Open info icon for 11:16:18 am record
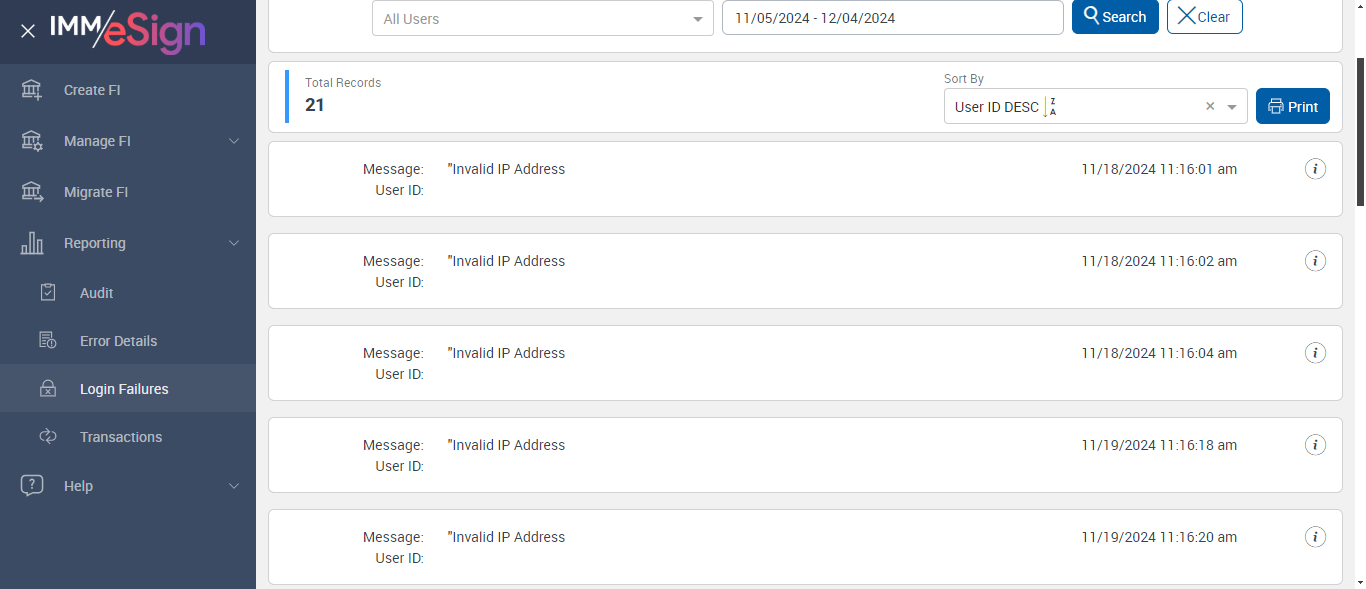The height and width of the screenshot is (589, 1366). point(1316,445)
